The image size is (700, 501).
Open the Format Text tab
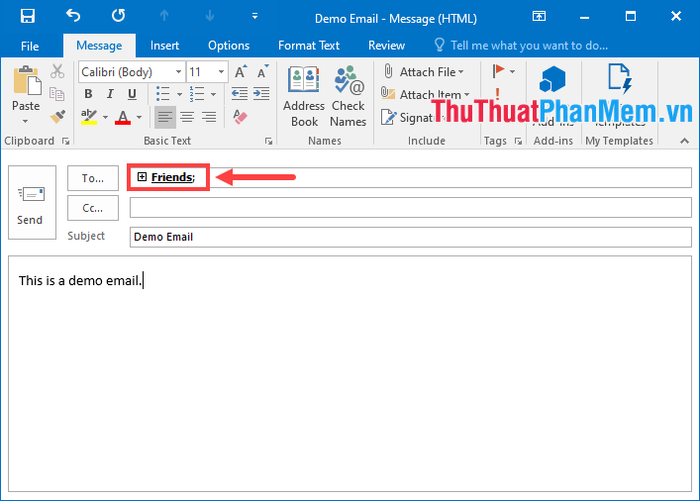click(x=308, y=45)
